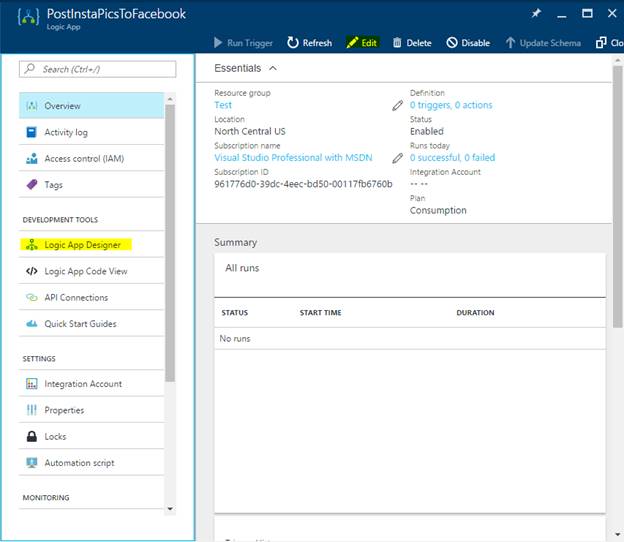Open Logic App Code View
The width and height of the screenshot is (624, 542).
coord(91,271)
